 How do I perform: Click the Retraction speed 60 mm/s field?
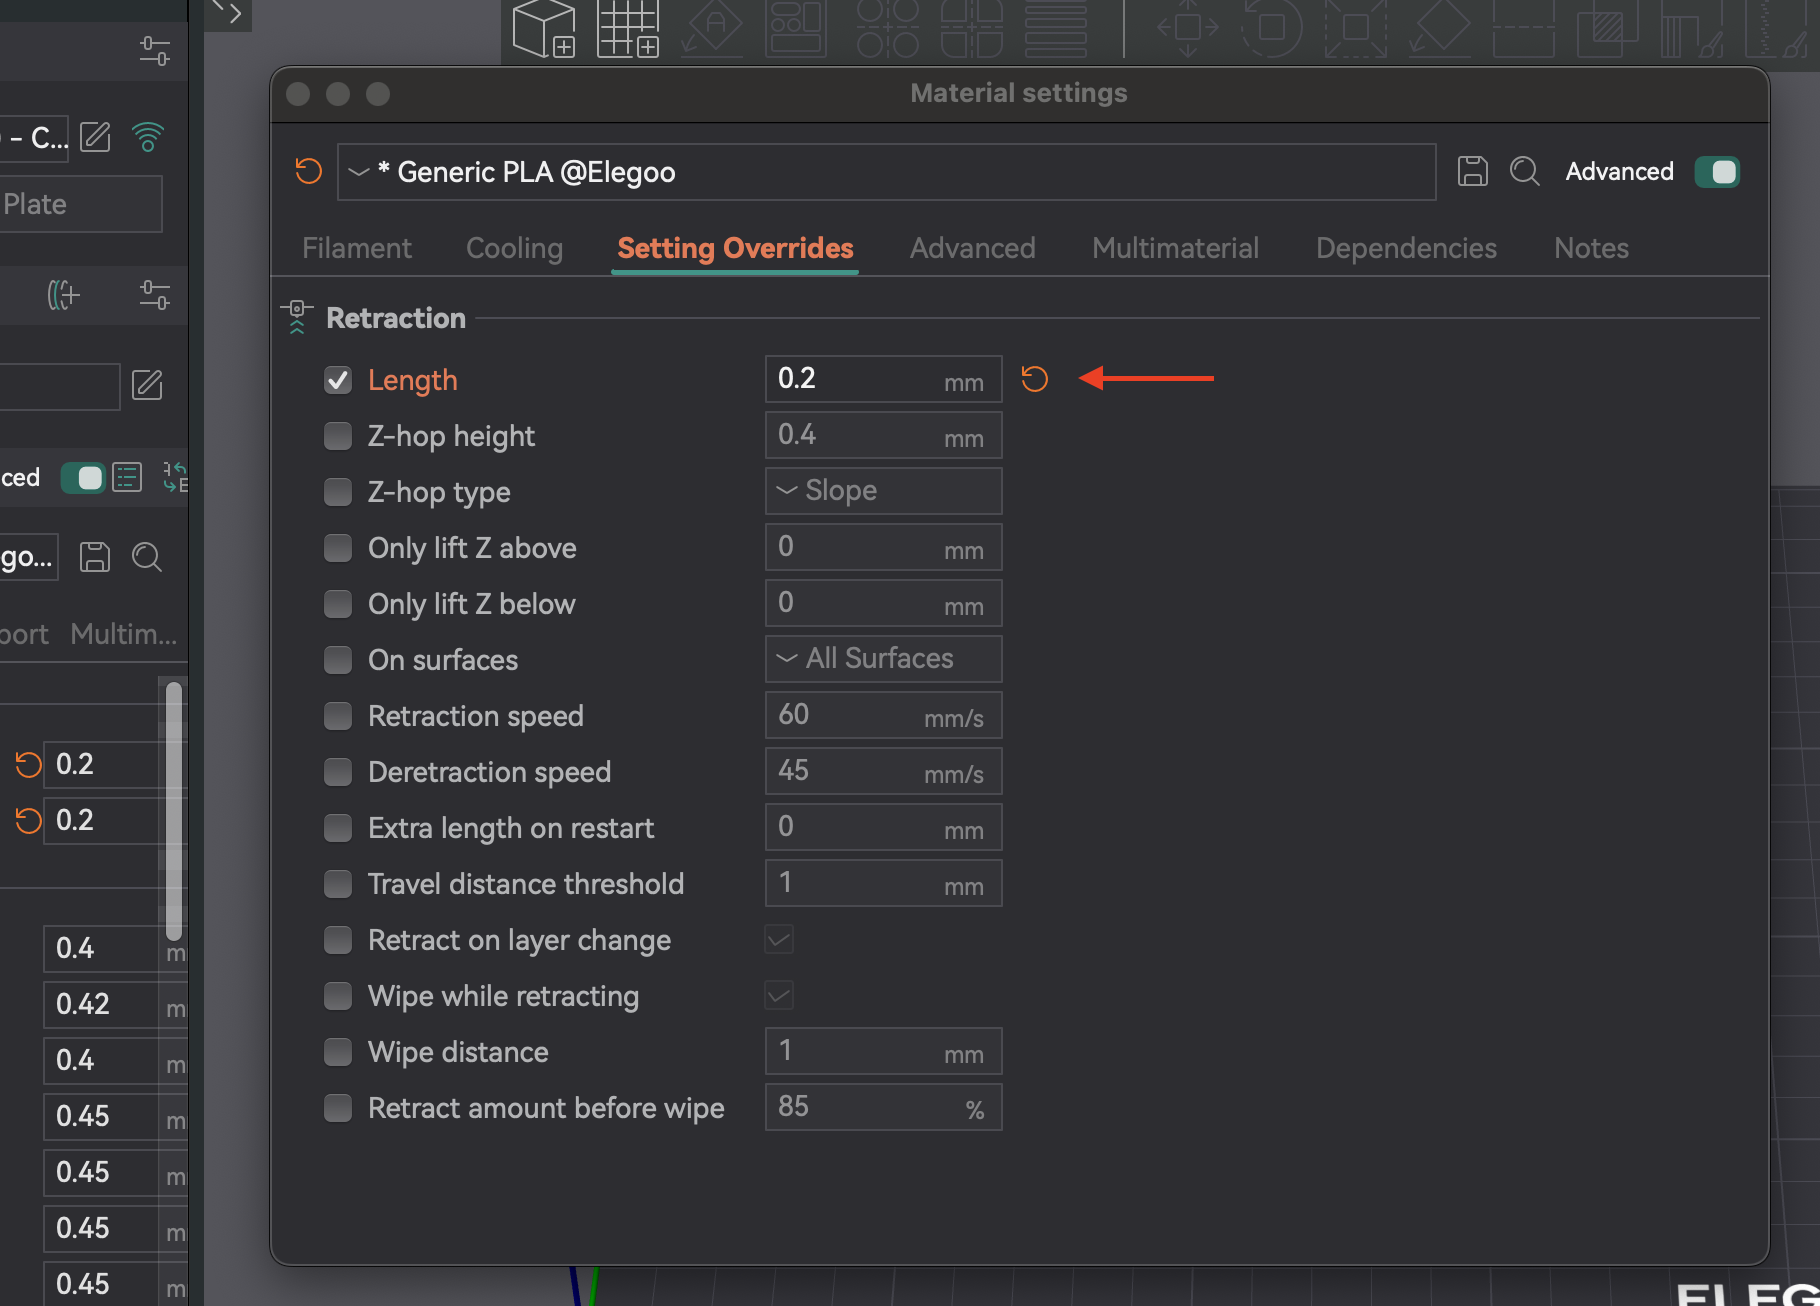point(883,715)
